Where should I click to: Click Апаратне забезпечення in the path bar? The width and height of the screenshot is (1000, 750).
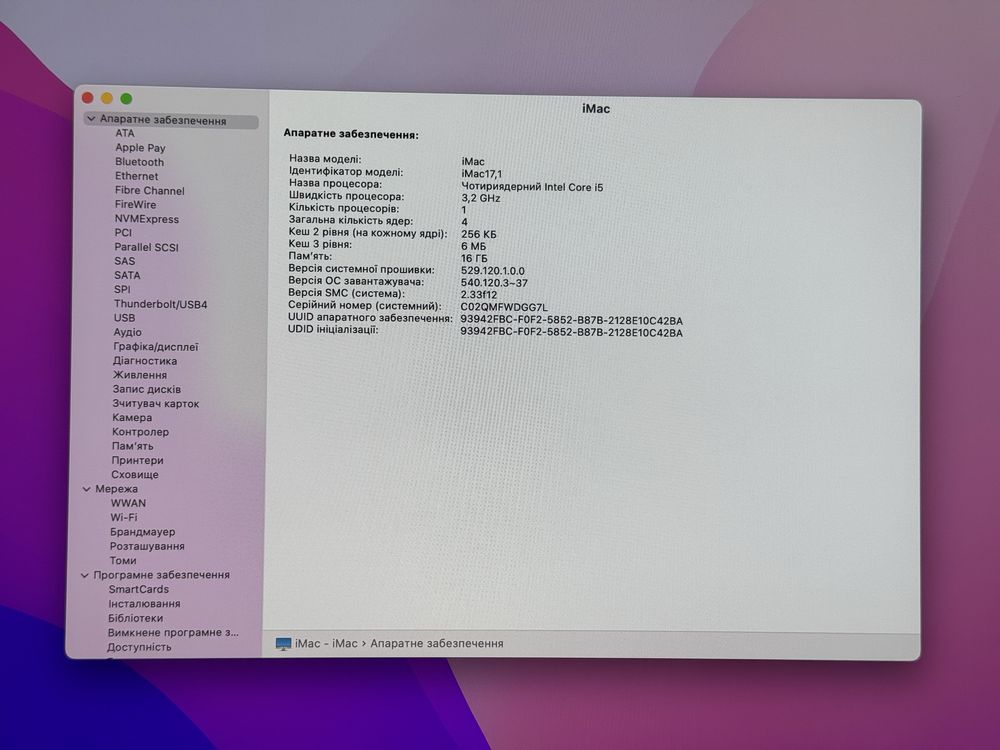(x=437, y=643)
